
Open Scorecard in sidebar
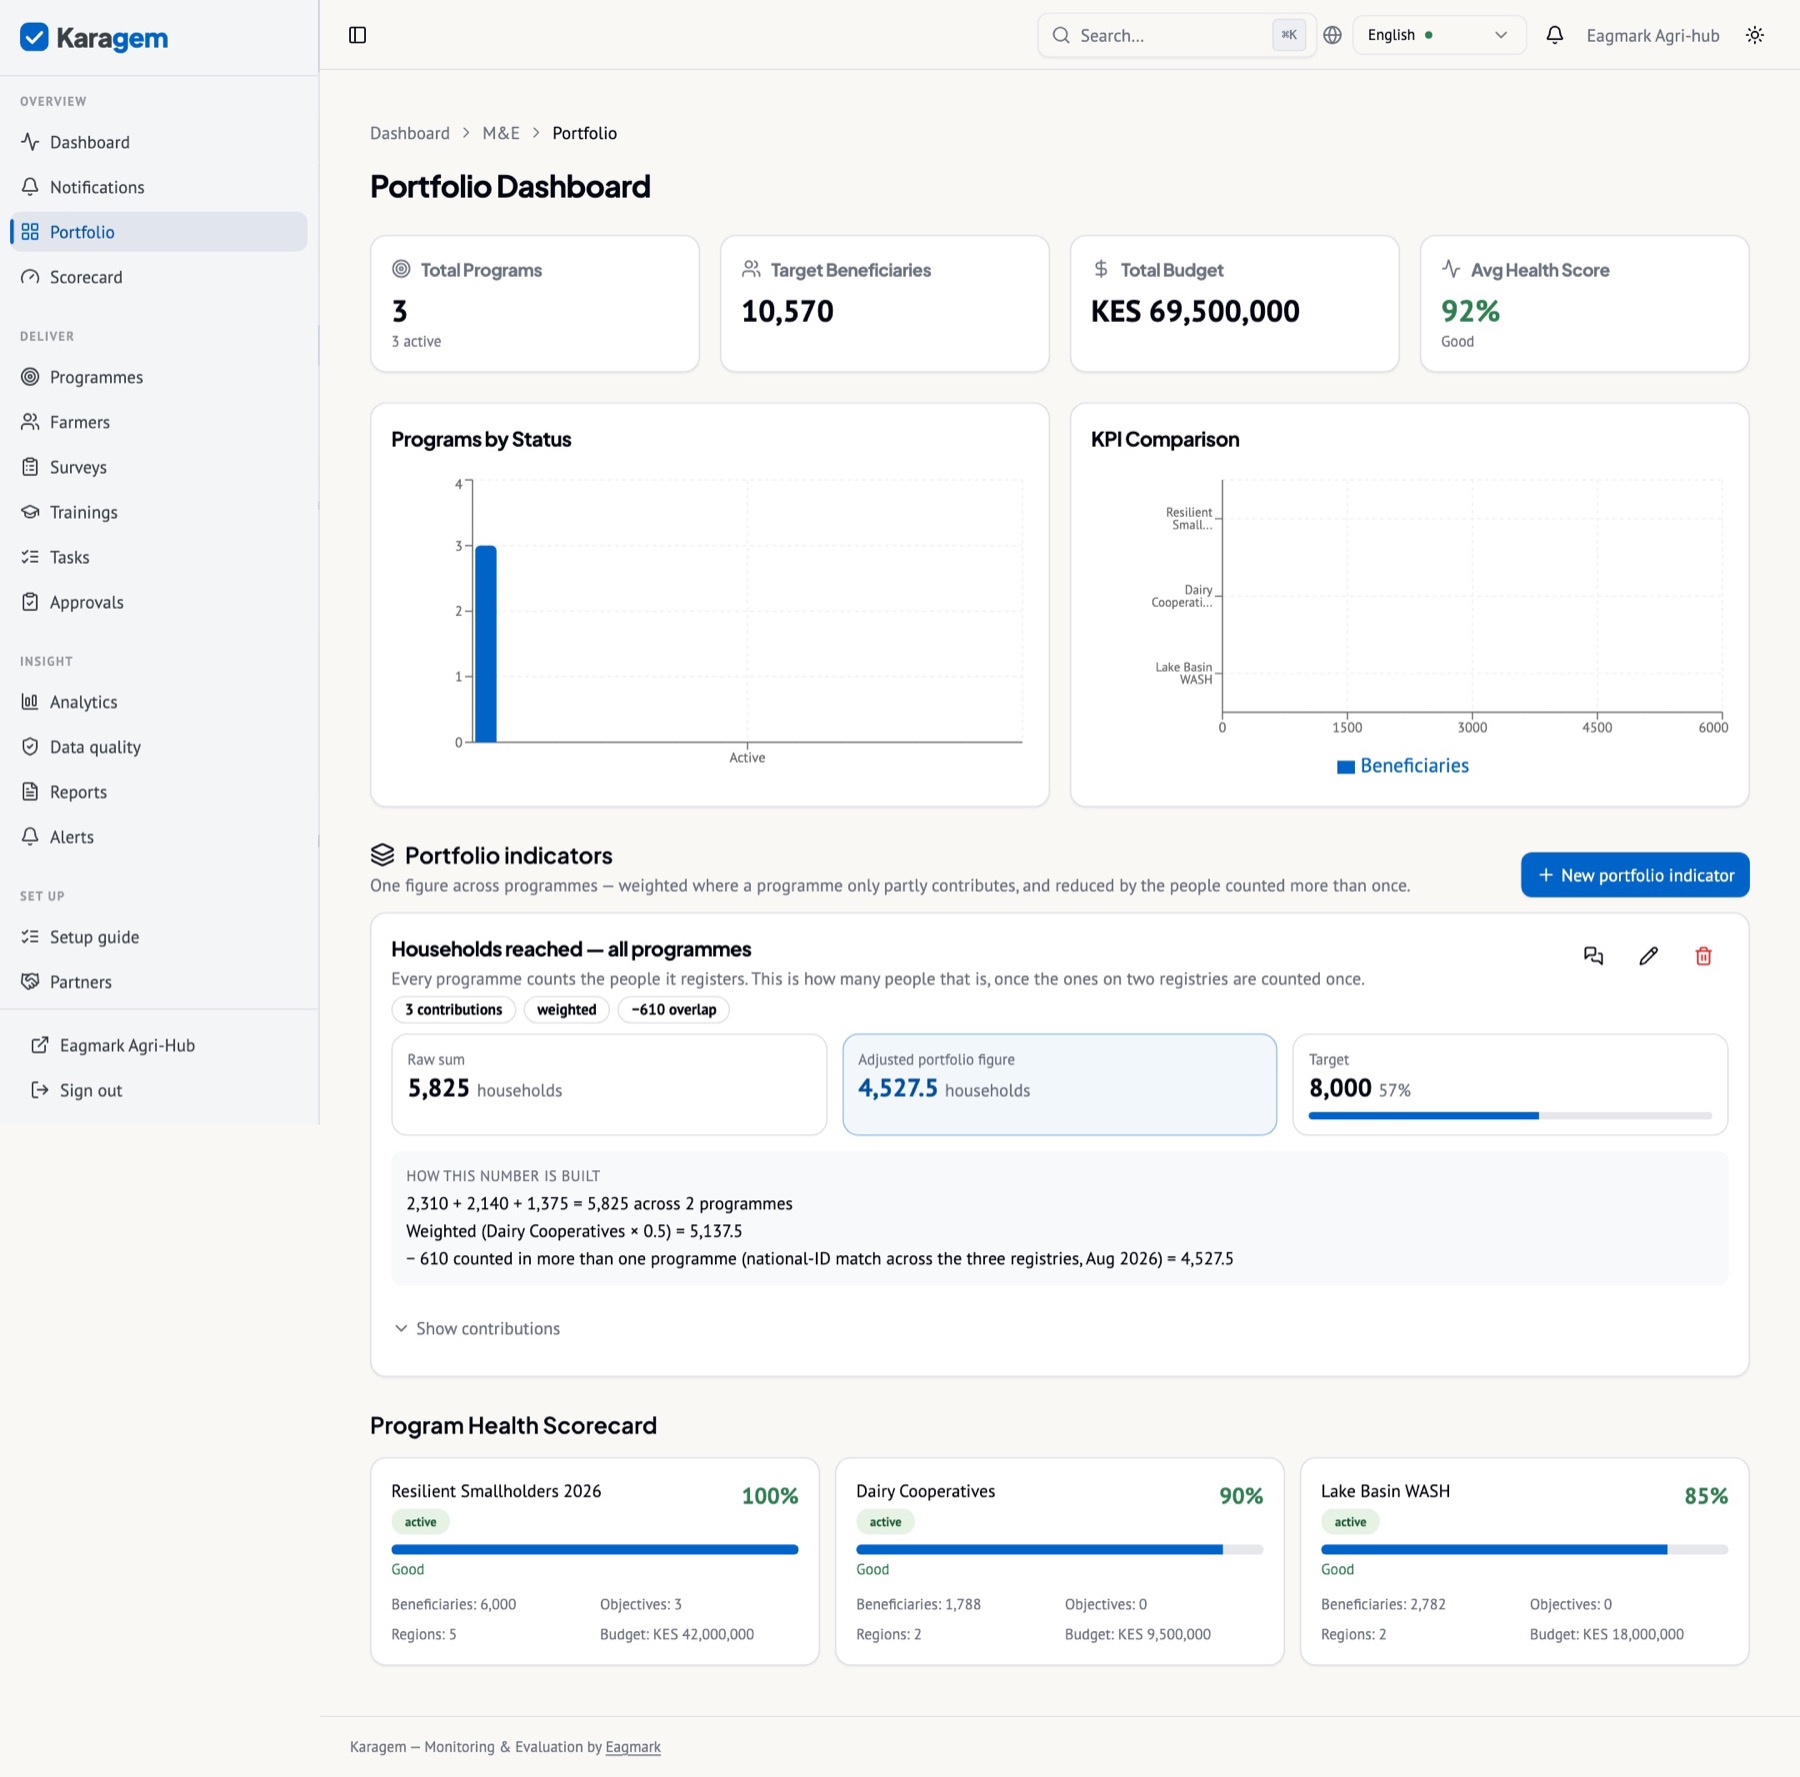coord(159,277)
